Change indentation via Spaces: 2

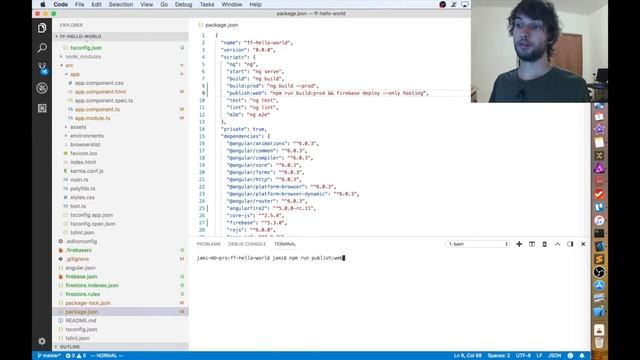498,356
